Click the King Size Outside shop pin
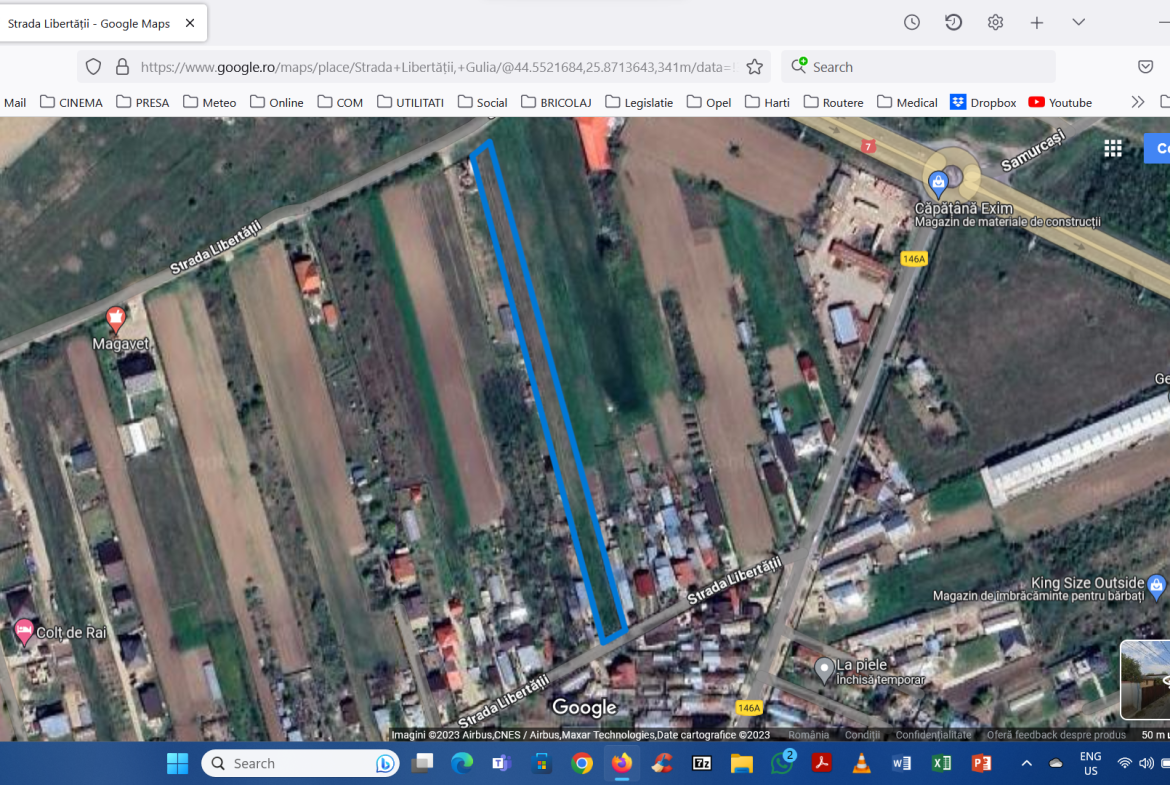The width and height of the screenshot is (1170, 785). tap(1157, 584)
